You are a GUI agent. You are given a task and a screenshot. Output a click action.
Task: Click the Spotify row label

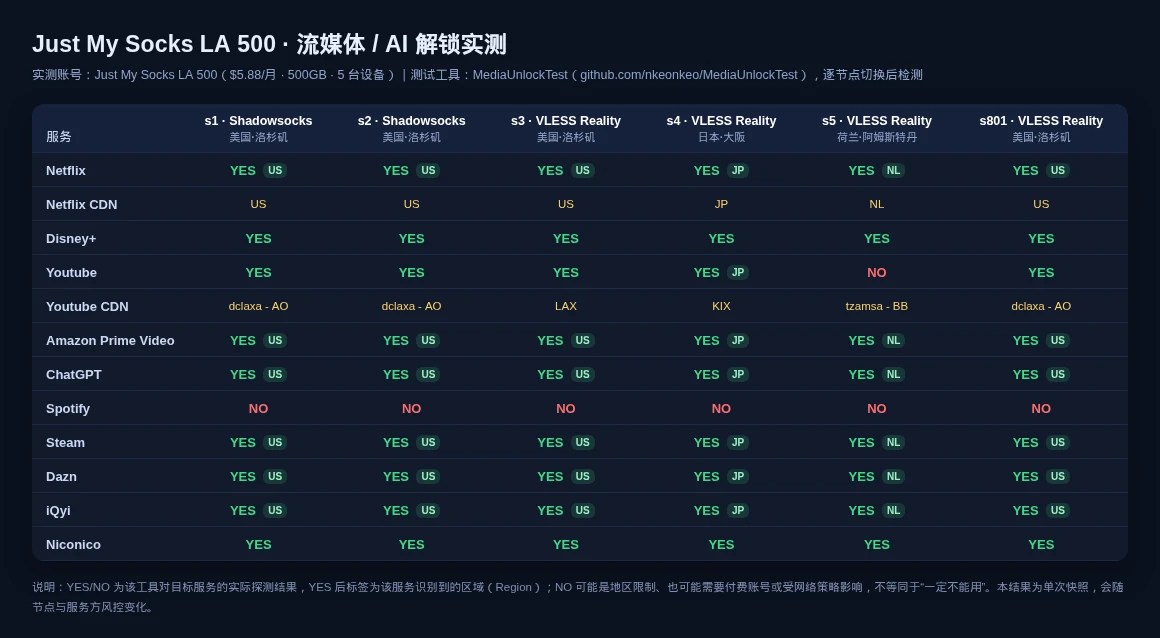(67, 409)
